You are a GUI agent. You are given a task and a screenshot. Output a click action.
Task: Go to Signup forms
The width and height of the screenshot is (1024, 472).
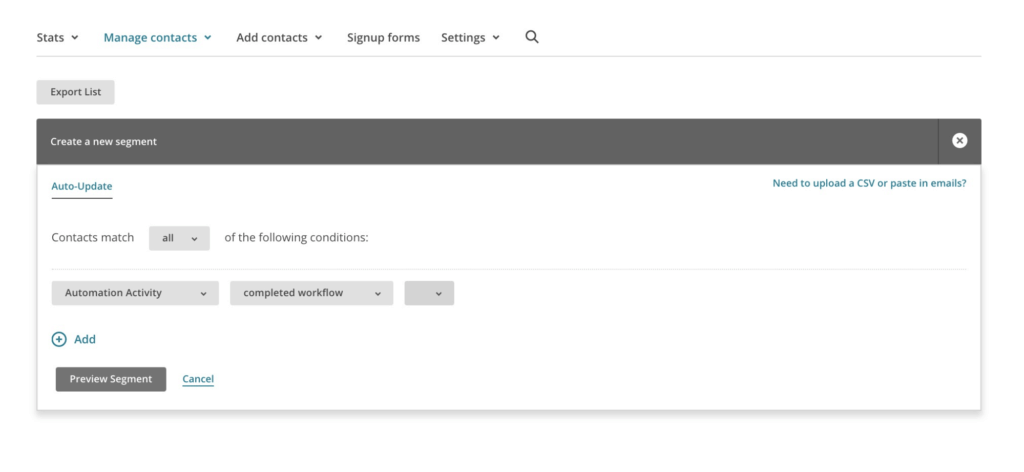383,38
